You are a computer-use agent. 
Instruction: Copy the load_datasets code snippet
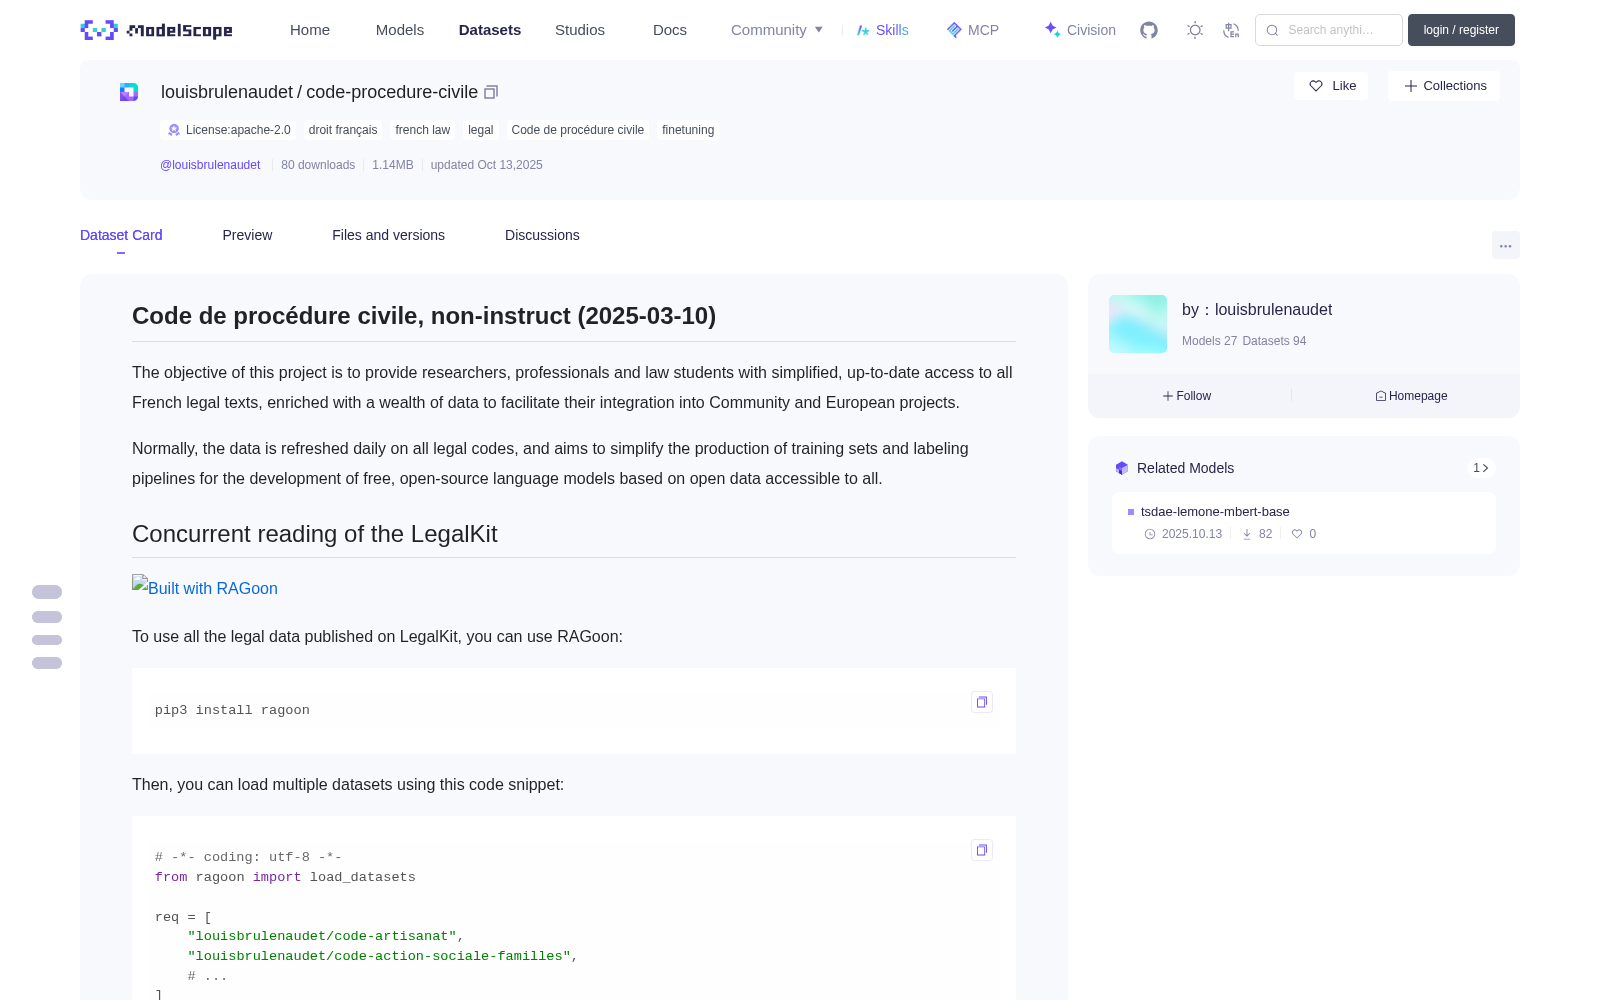[x=982, y=850]
